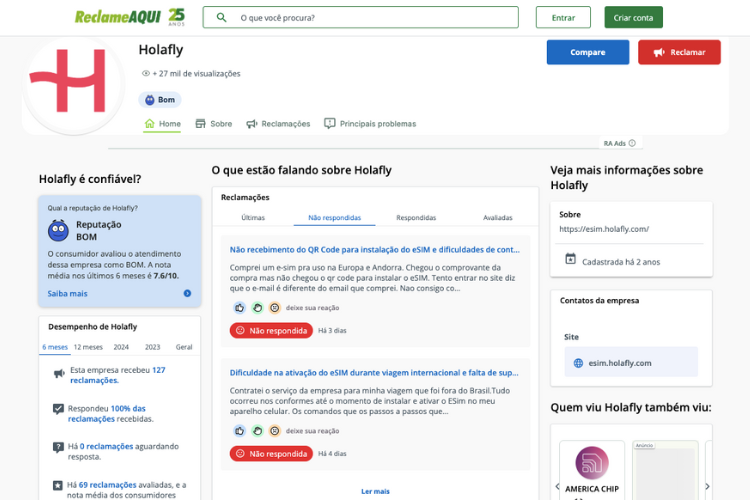750x500 pixels.
Task: Click clapping reaction on QR Code complaint
Action: point(257,308)
